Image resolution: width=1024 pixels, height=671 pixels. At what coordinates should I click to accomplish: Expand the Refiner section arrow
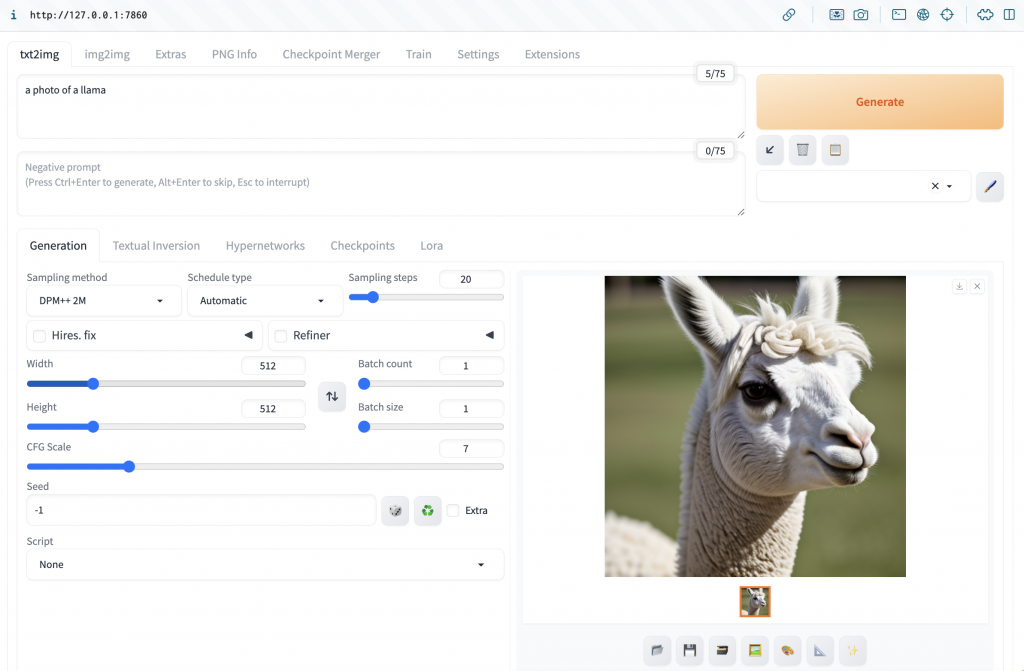coord(489,335)
